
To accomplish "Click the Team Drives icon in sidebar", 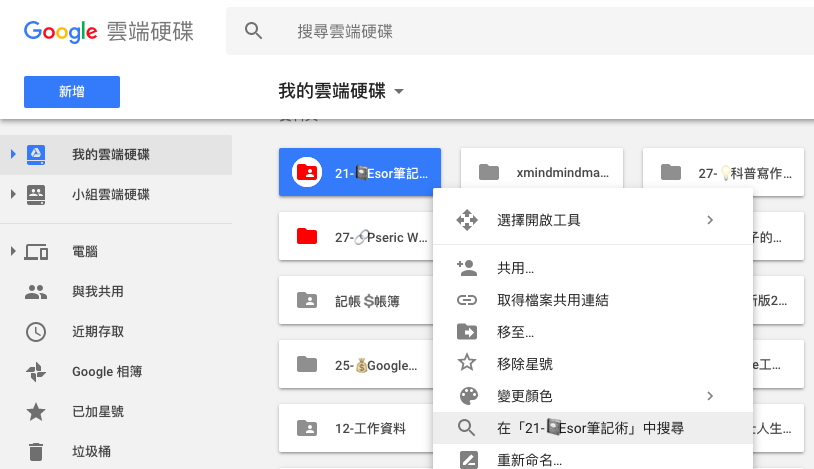I will (36, 195).
